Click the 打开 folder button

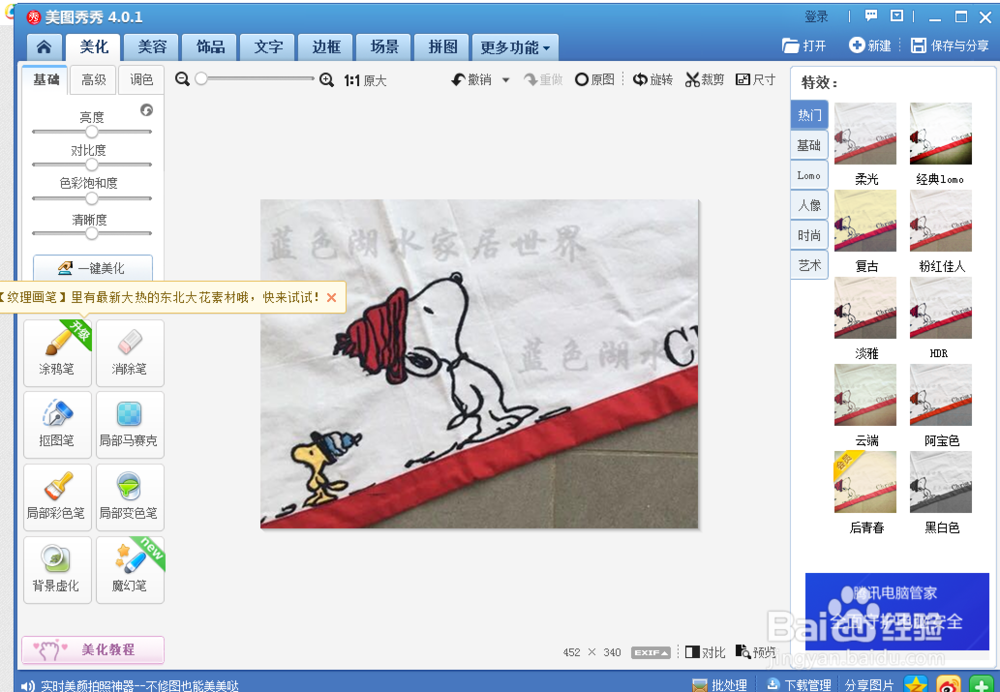(x=804, y=45)
